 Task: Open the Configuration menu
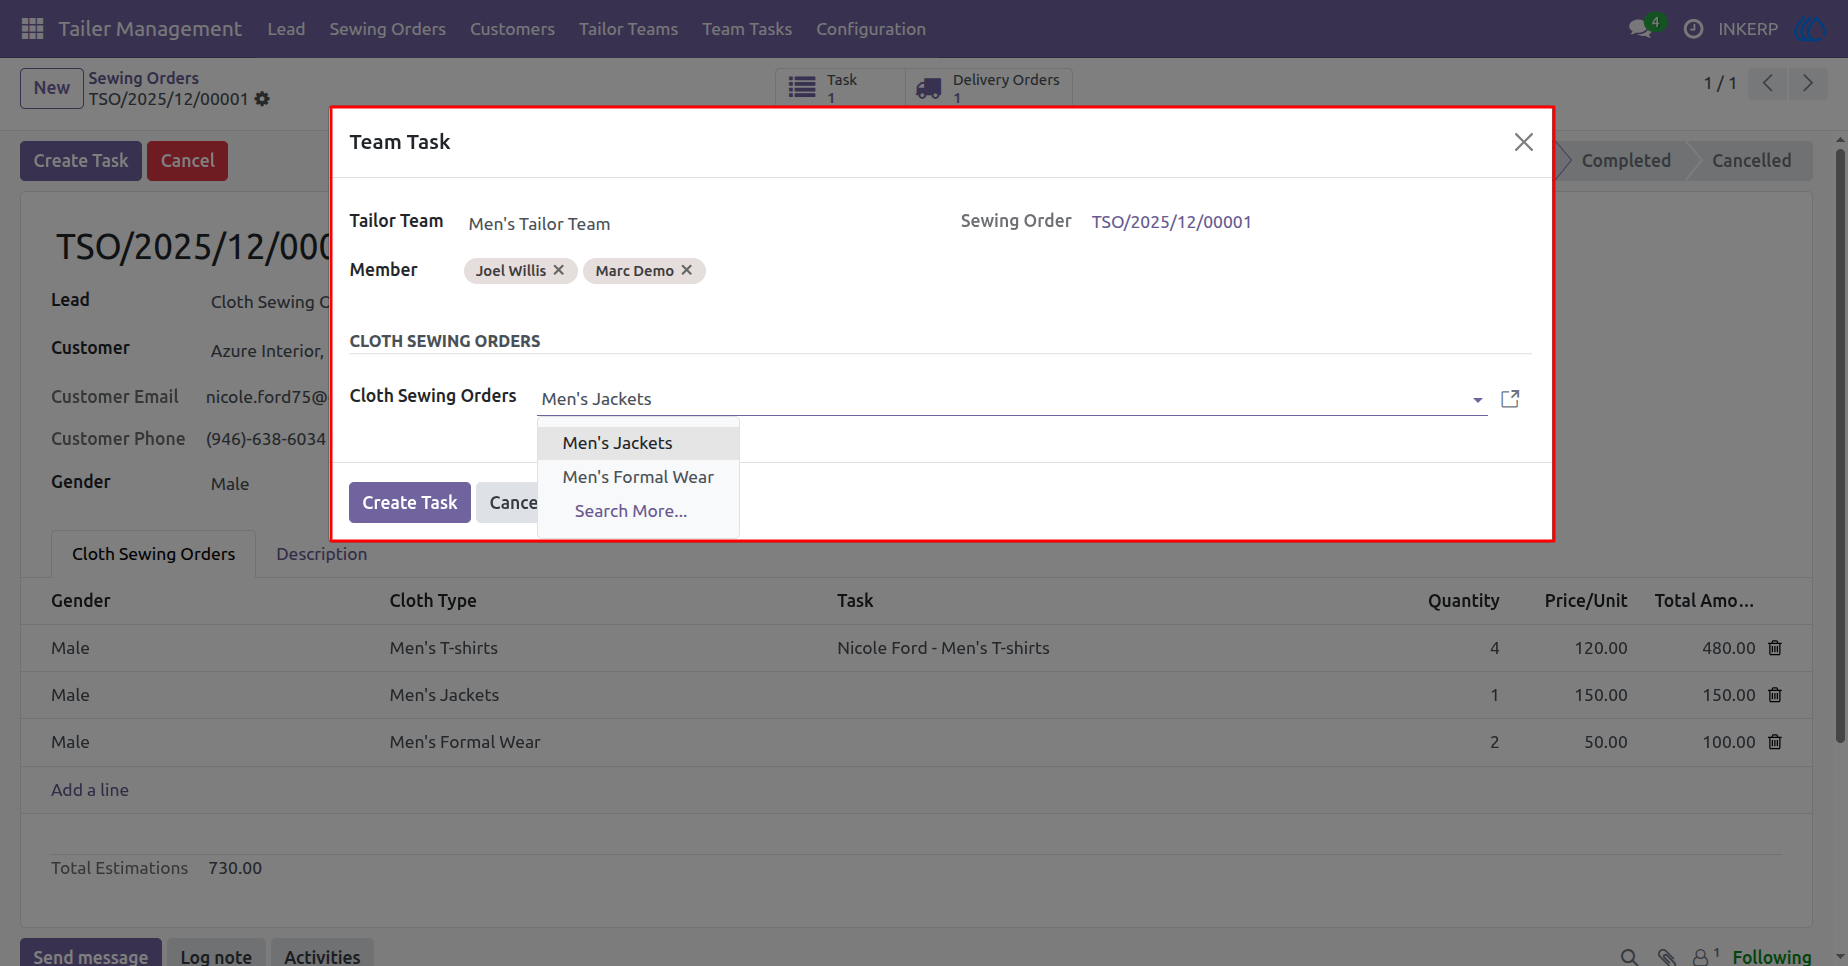pyautogui.click(x=871, y=29)
